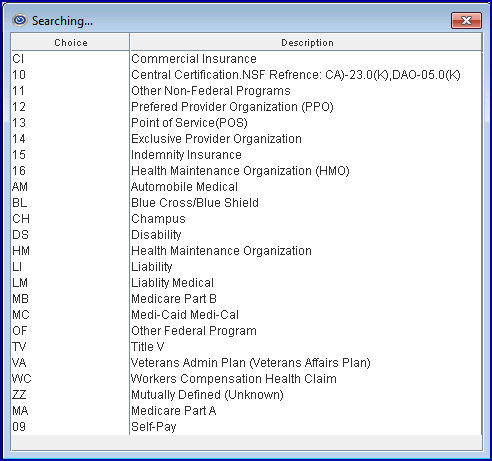Close the Searching dialog window
Image resolution: width=492 pixels, height=461 pixels.
coord(466,20)
